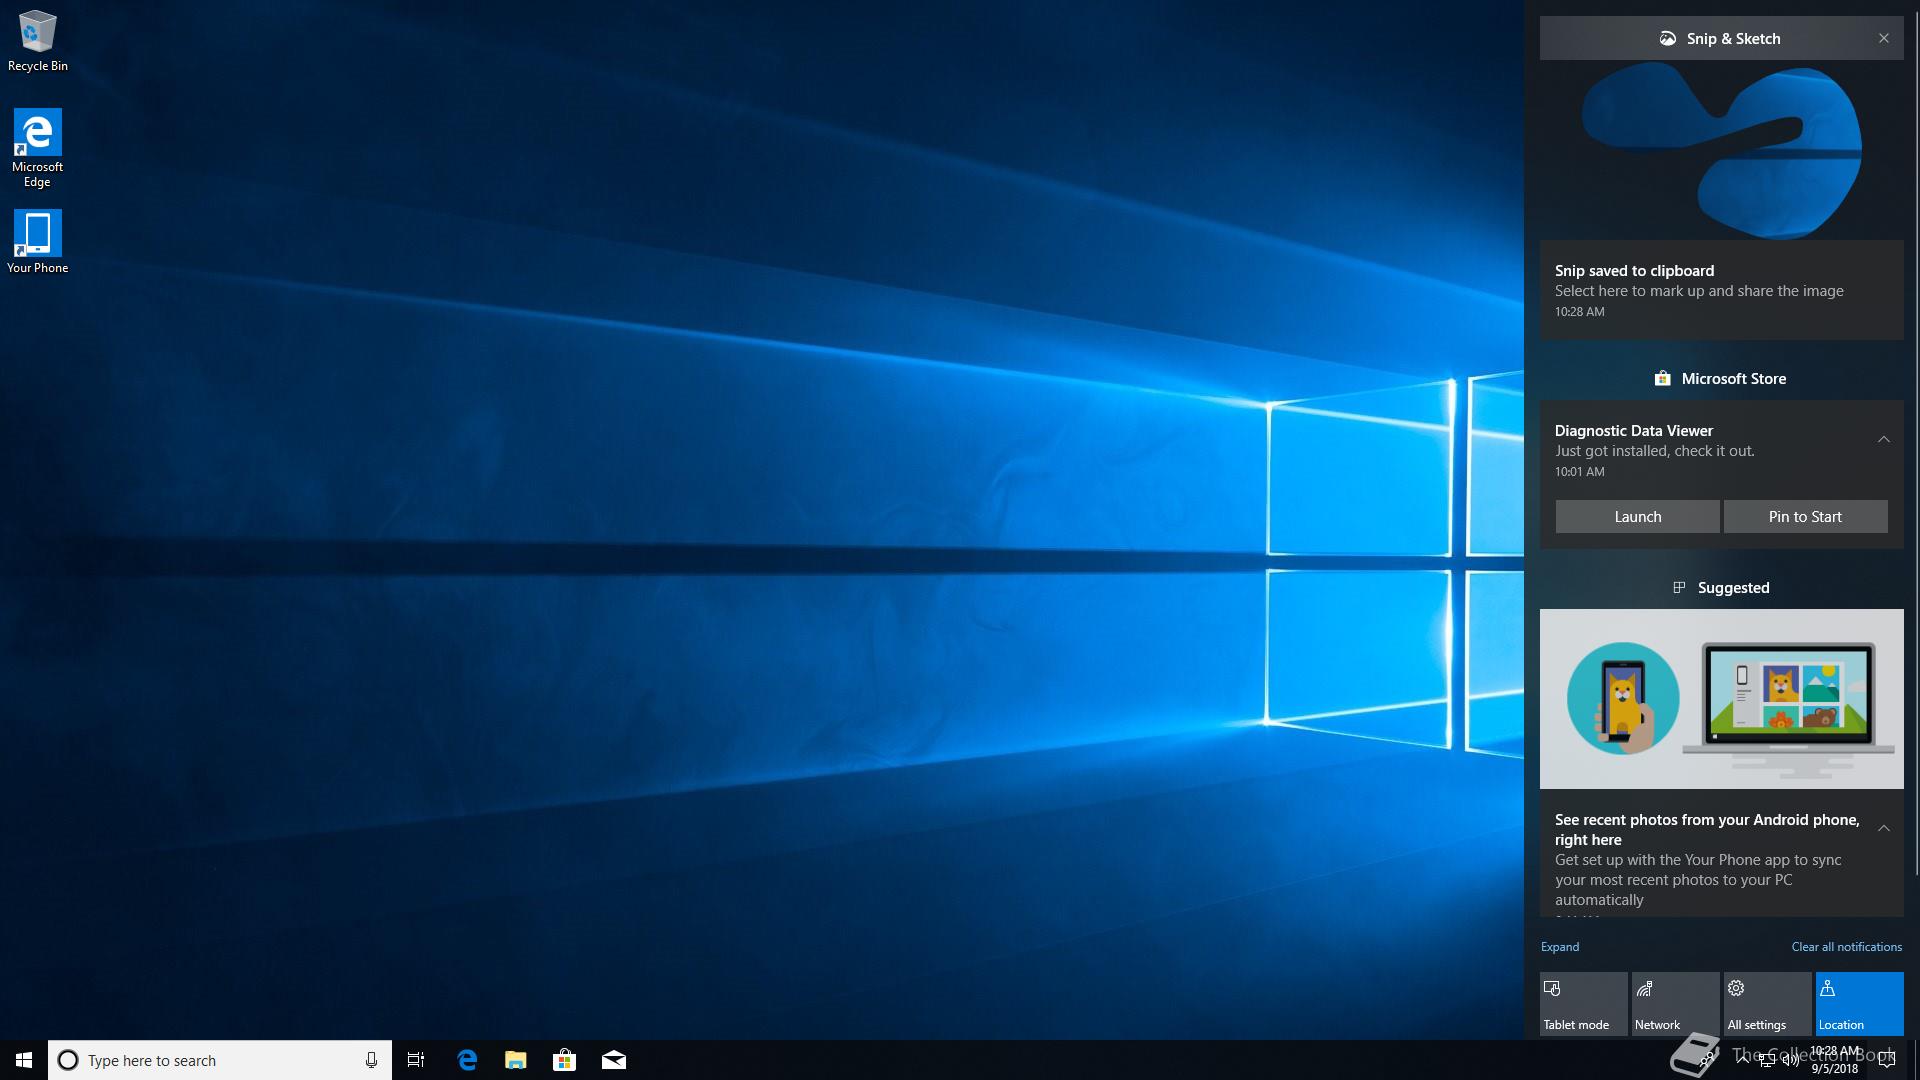Activate the search box microphone

371,1060
